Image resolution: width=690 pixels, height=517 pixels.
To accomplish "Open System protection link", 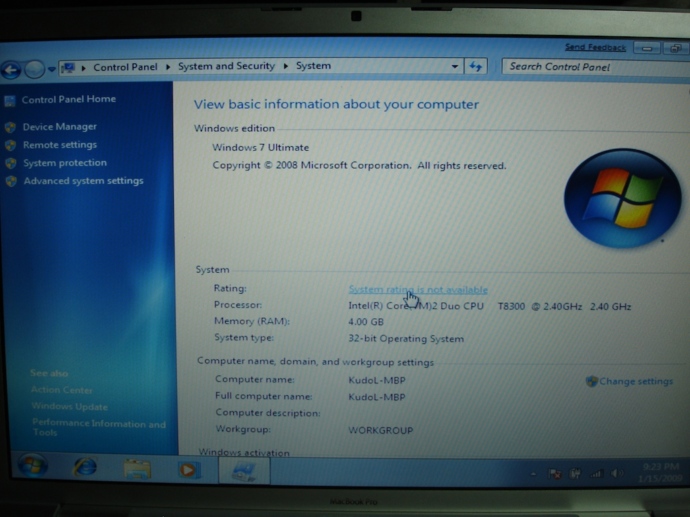I will pyautogui.click(x=65, y=163).
